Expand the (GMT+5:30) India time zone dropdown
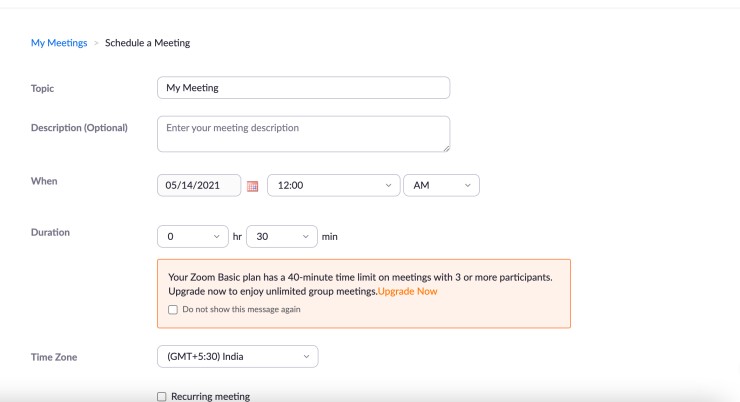Image resolution: width=740 pixels, height=402 pixels. (237, 356)
